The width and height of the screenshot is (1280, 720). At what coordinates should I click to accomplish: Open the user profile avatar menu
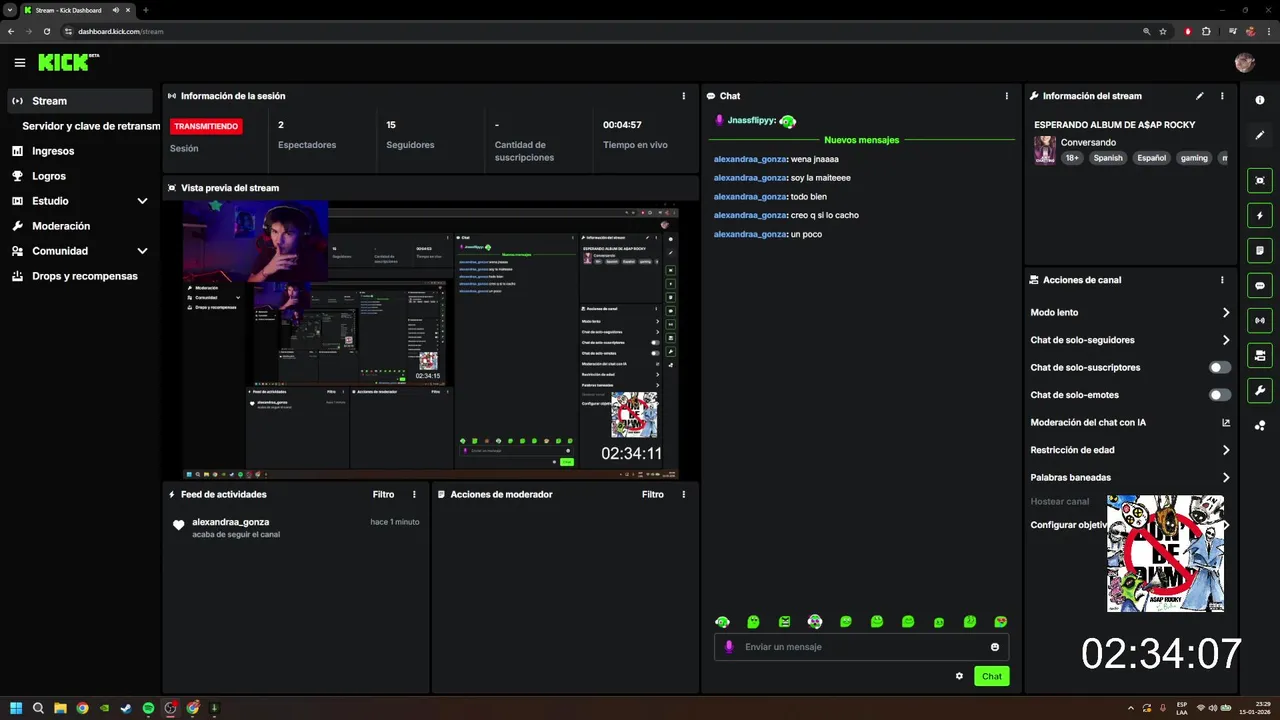[x=1244, y=63]
